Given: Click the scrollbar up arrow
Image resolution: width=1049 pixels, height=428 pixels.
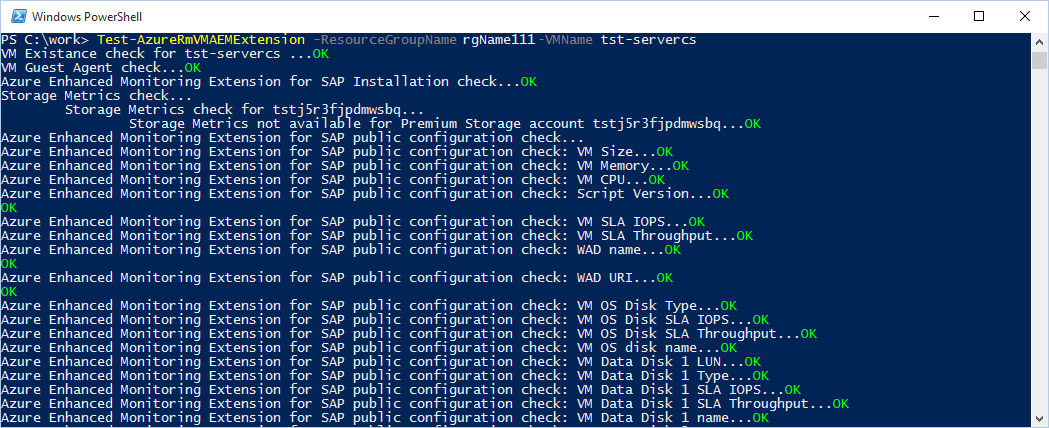Looking at the screenshot, I should pyautogui.click(x=1040, y=41).
